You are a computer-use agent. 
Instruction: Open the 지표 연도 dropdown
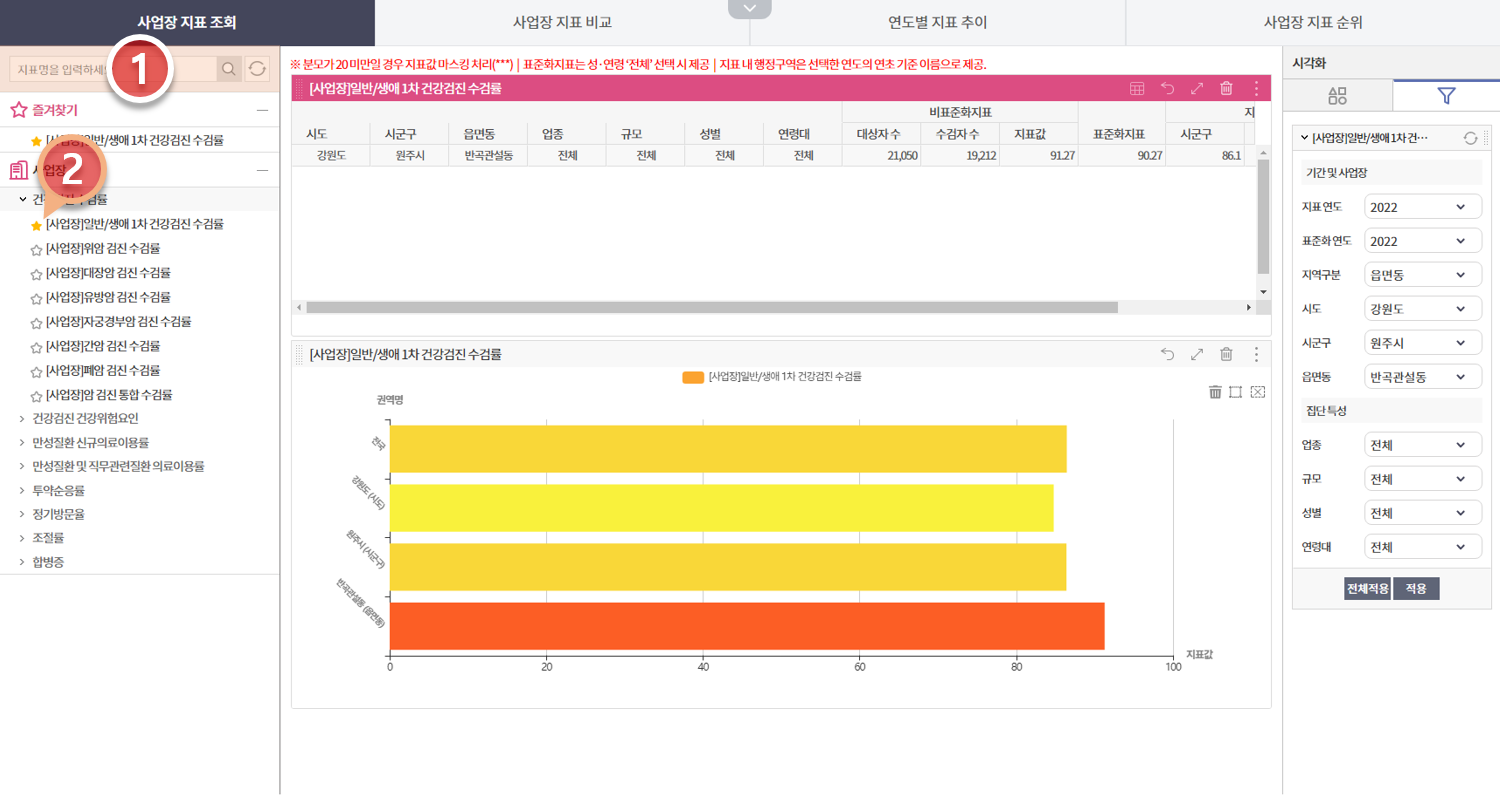[x=1423, y=207]
